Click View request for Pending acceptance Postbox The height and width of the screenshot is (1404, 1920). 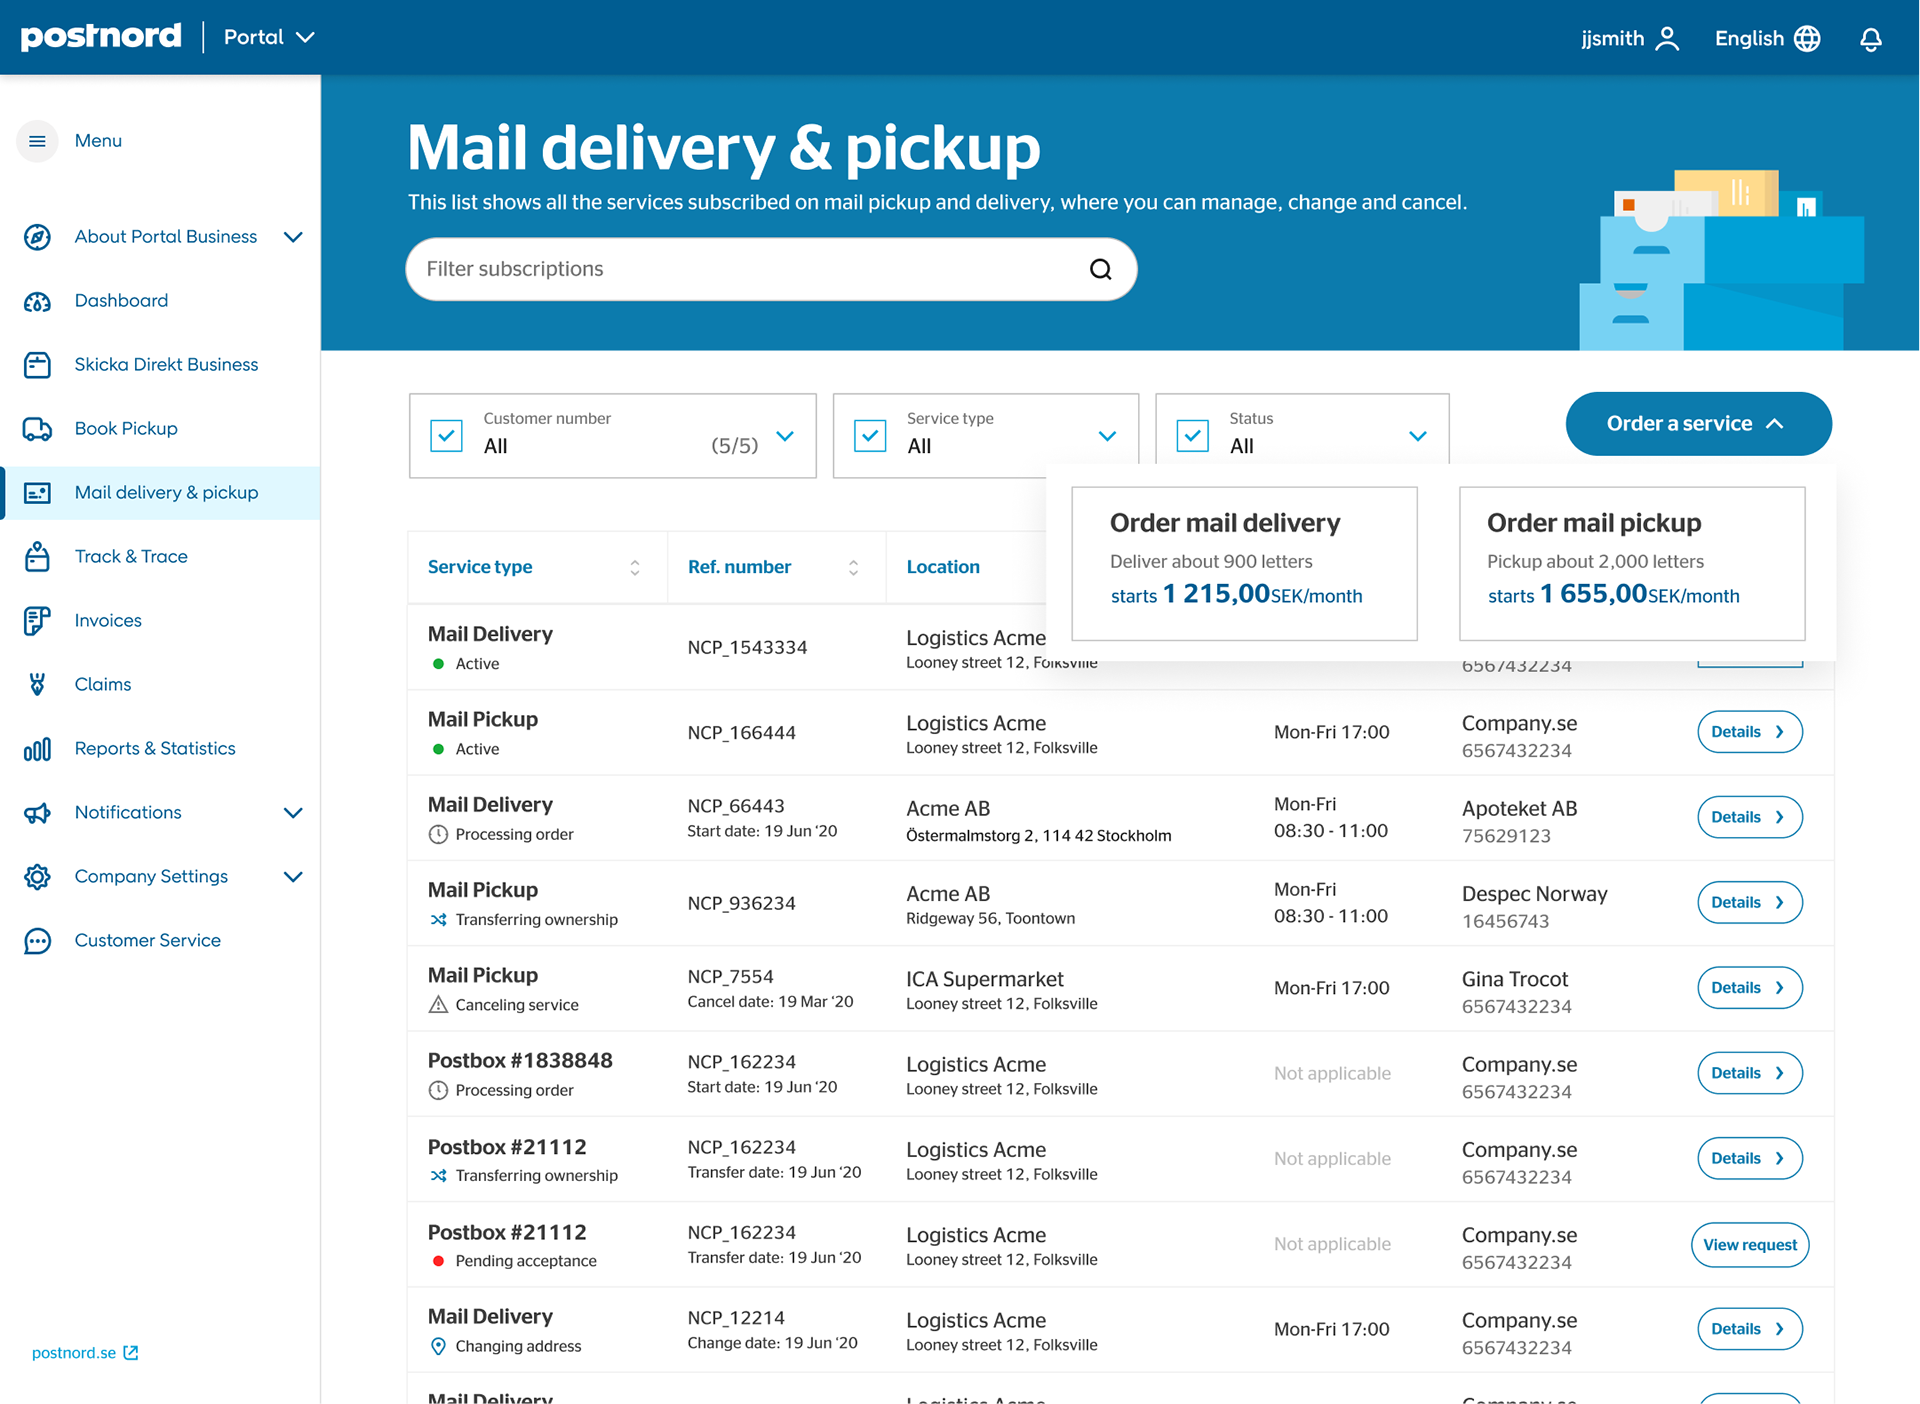[1750, 1245]
